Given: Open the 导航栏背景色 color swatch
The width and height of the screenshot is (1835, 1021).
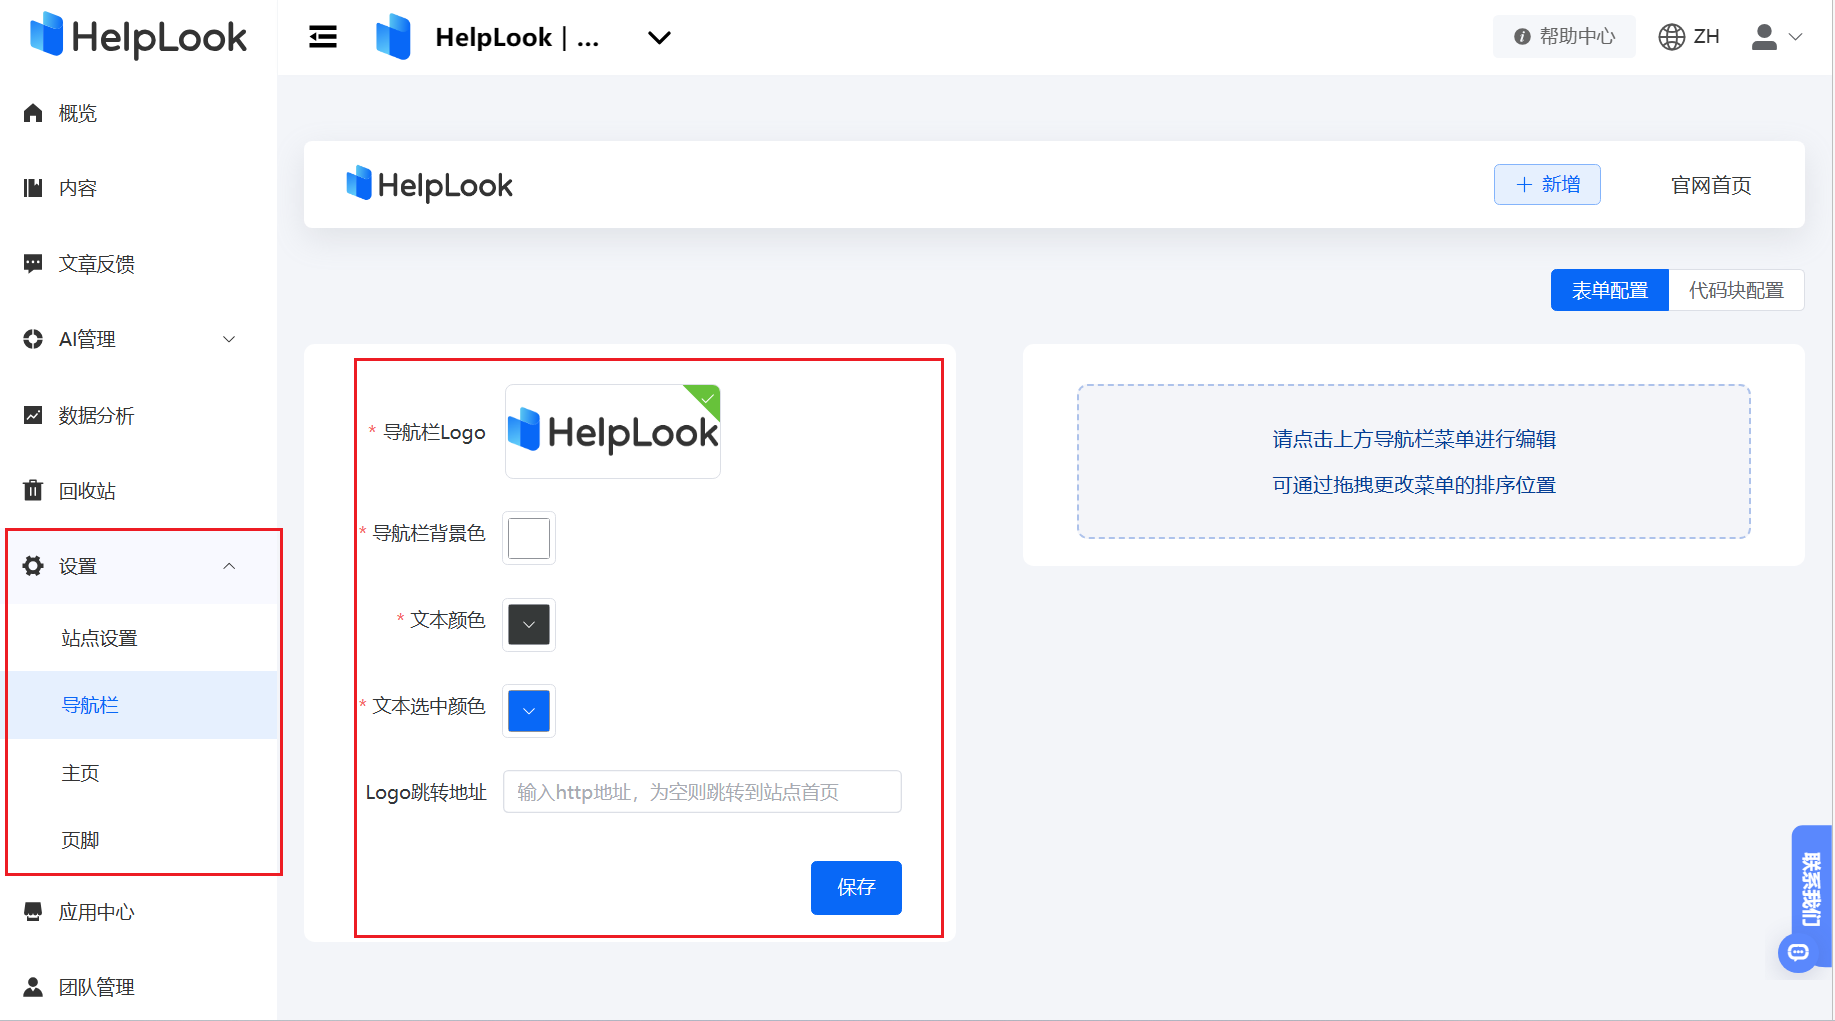Looking at the screenshot, I should (x=528, y=538).
